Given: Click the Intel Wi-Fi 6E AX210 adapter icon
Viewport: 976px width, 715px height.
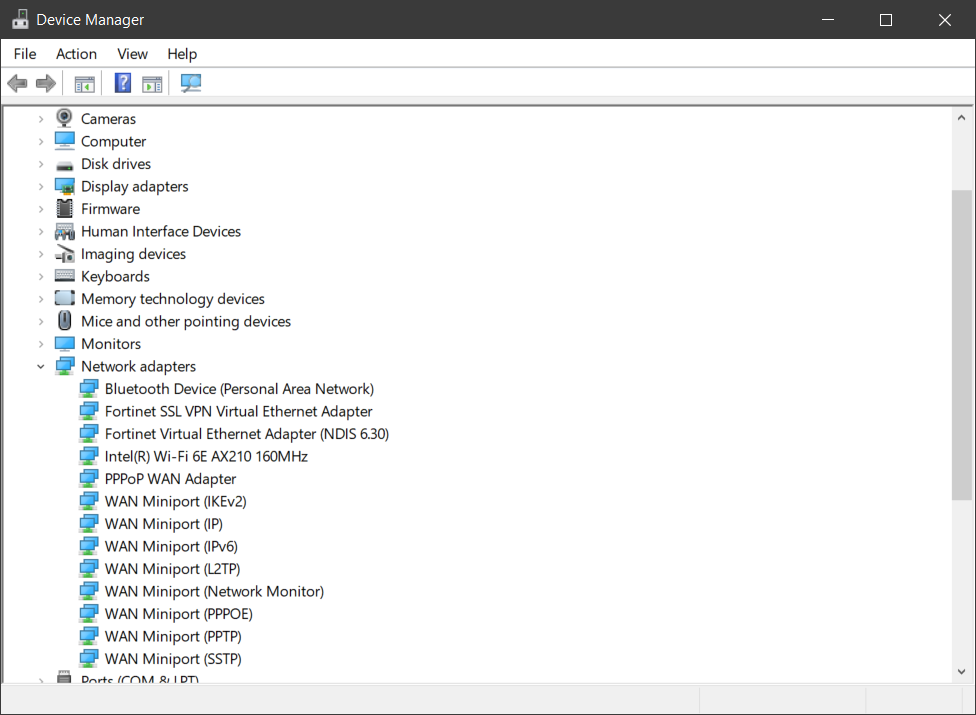Looking at the screenshot, I should click(89, 457).
